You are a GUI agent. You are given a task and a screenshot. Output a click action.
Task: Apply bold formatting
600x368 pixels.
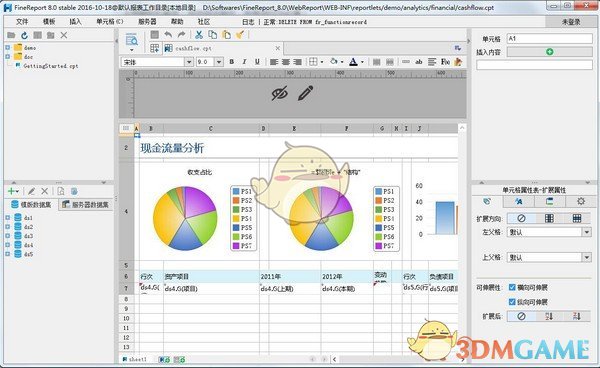click(232, 62)
